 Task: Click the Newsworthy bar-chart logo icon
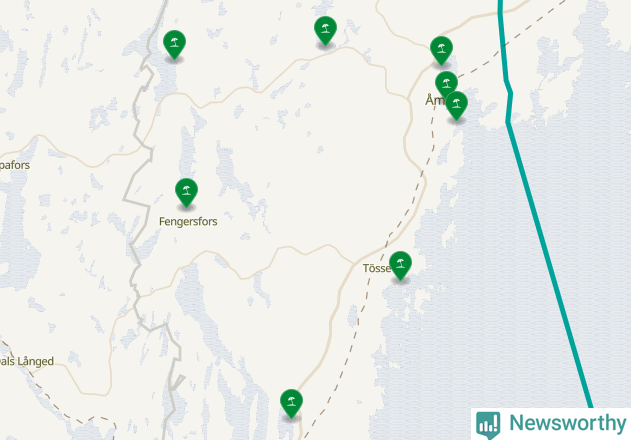tap(488, 425)
